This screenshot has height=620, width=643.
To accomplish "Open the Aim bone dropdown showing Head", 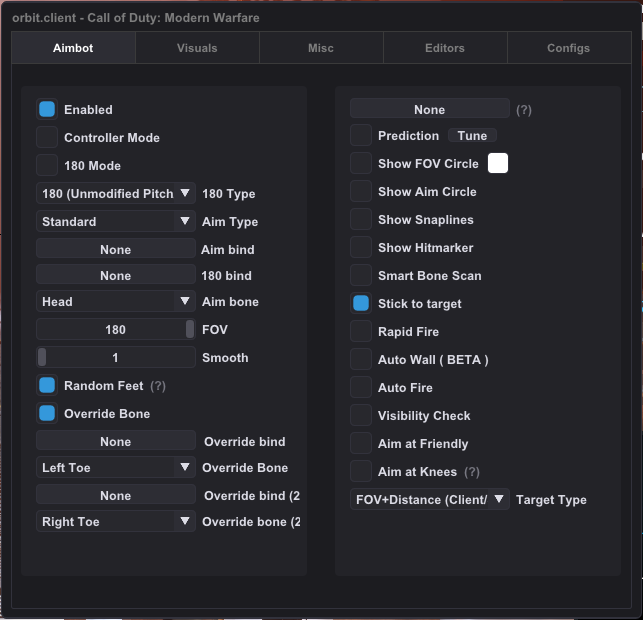I will (115, 302).
